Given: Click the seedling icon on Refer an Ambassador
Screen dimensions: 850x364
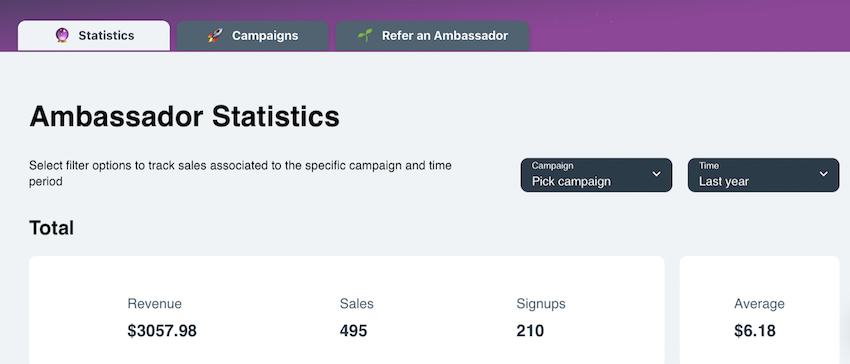Looking at the screenshot, I should click(365, 36).
